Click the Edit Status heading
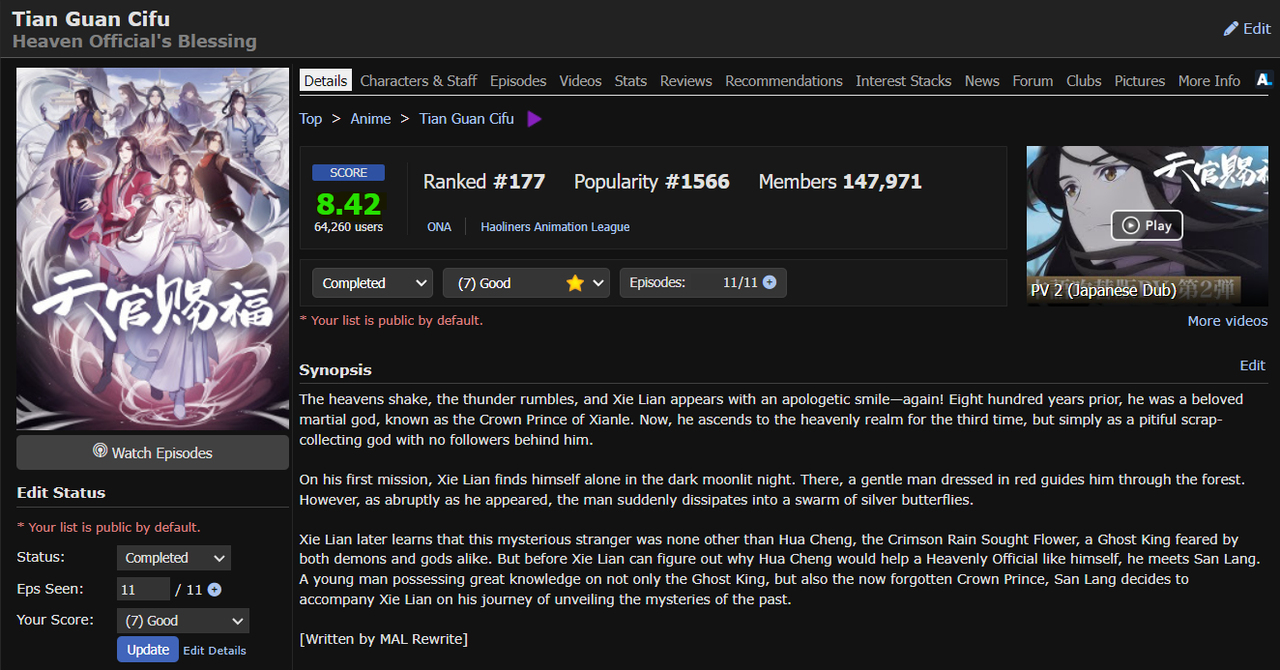The width and height of the screenshot is (1280, 670). click(61, 493)
